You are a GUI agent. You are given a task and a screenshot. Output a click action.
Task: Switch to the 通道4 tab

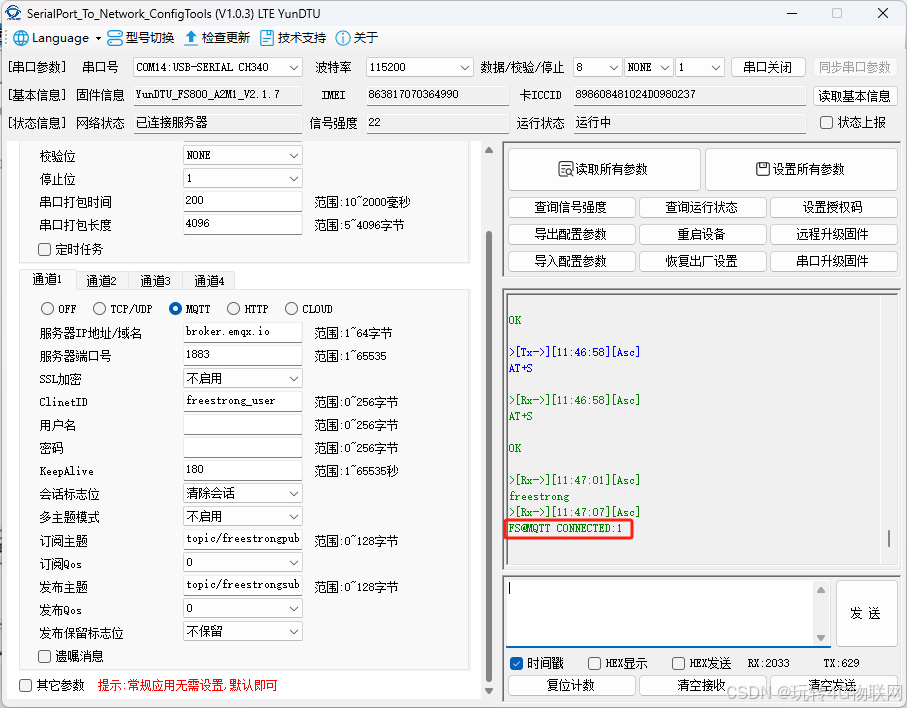click(x=208, y=281)
